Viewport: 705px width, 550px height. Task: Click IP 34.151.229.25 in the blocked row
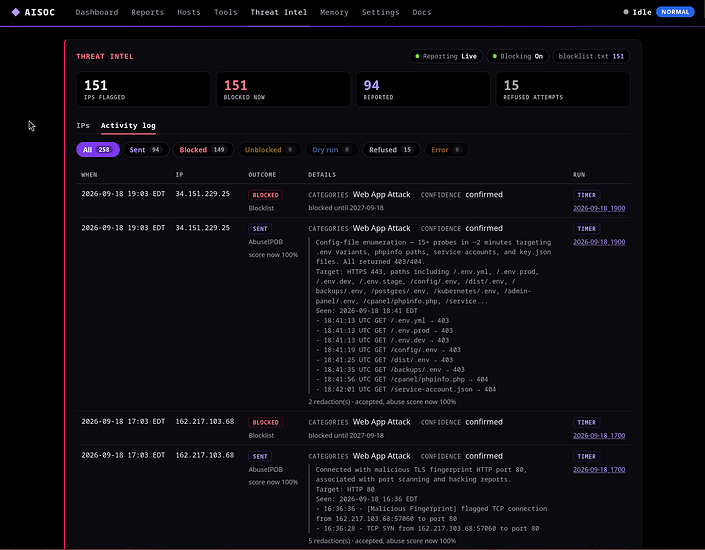coord(202,194)
